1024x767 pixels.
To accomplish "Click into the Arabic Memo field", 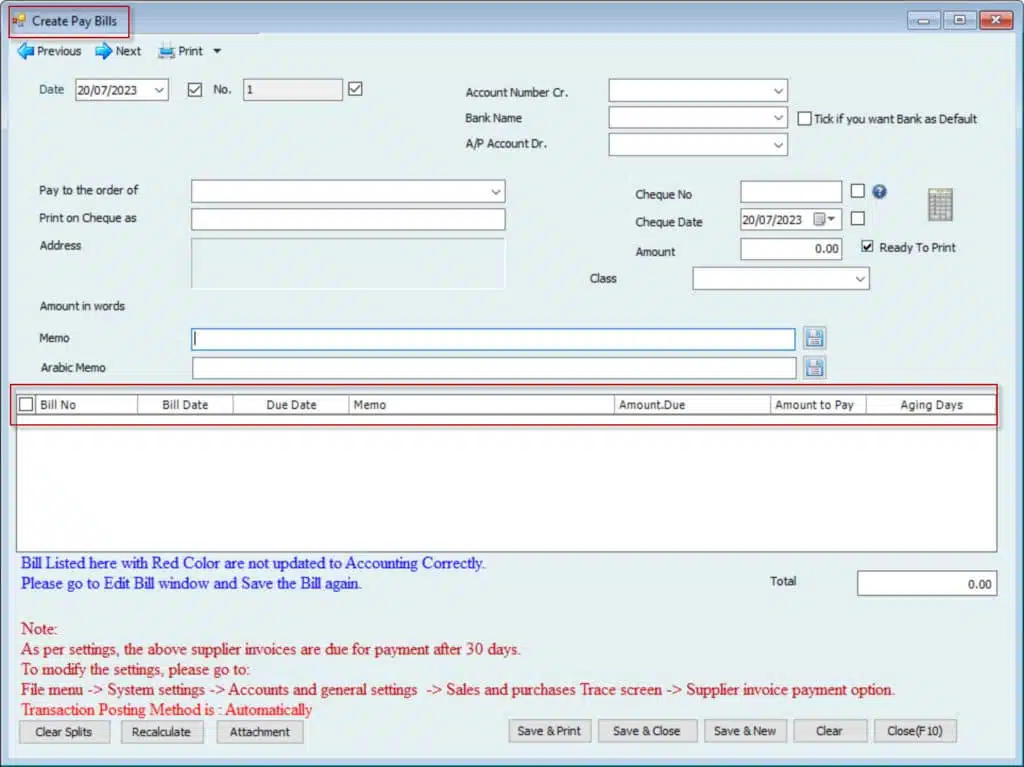I will pyautogui.click(x=494, y=368).
